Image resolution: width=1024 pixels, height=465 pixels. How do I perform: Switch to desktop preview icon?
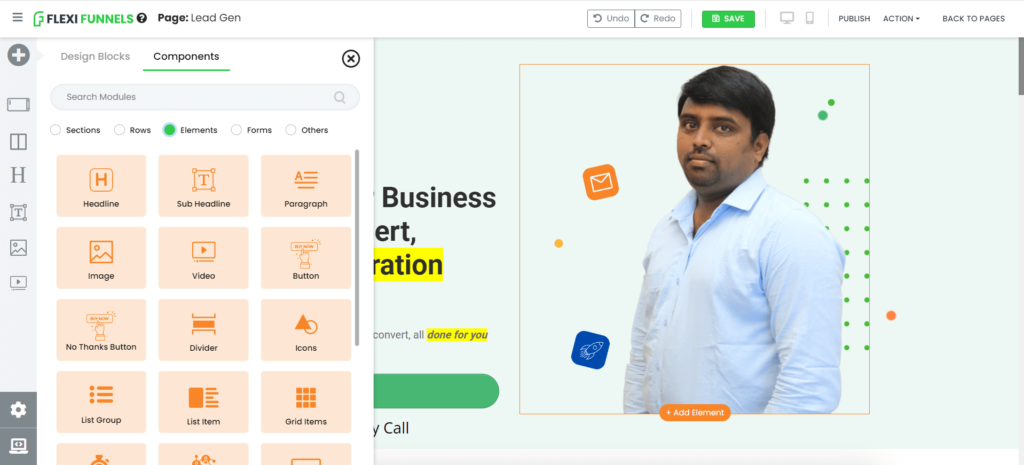point(787,18)
